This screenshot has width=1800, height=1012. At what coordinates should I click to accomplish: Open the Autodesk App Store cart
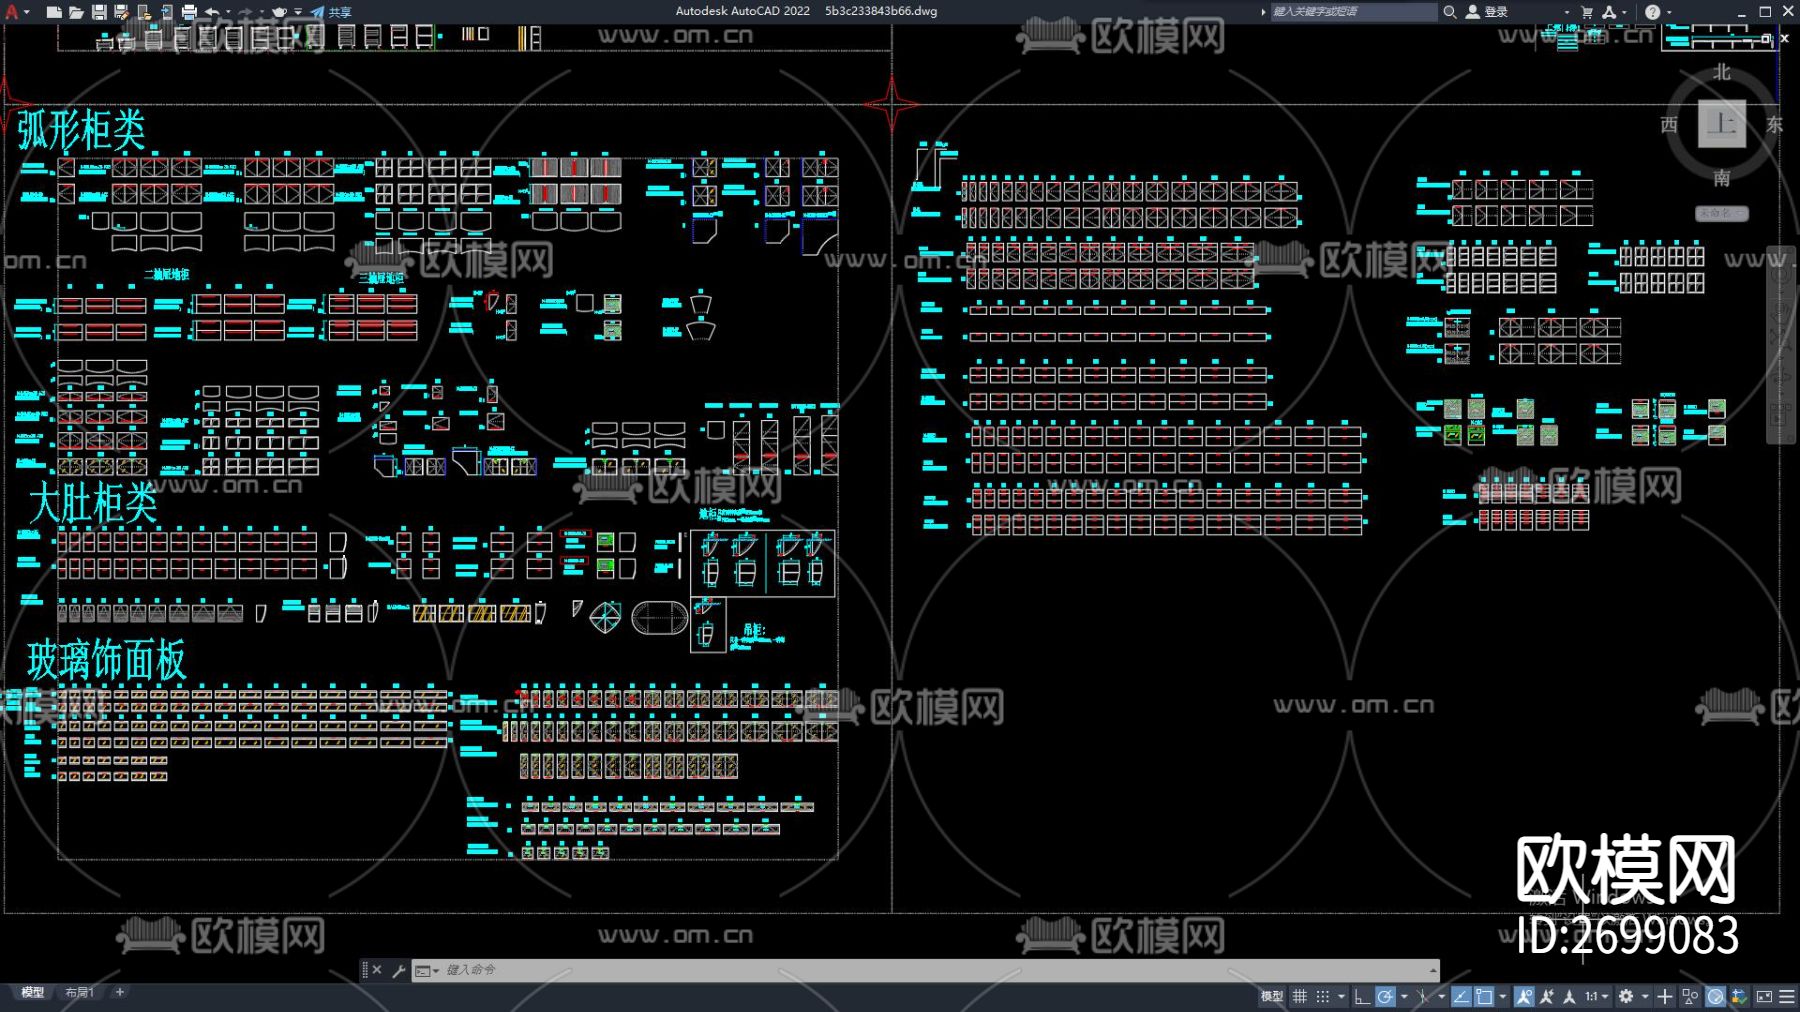pos(1587,12)
